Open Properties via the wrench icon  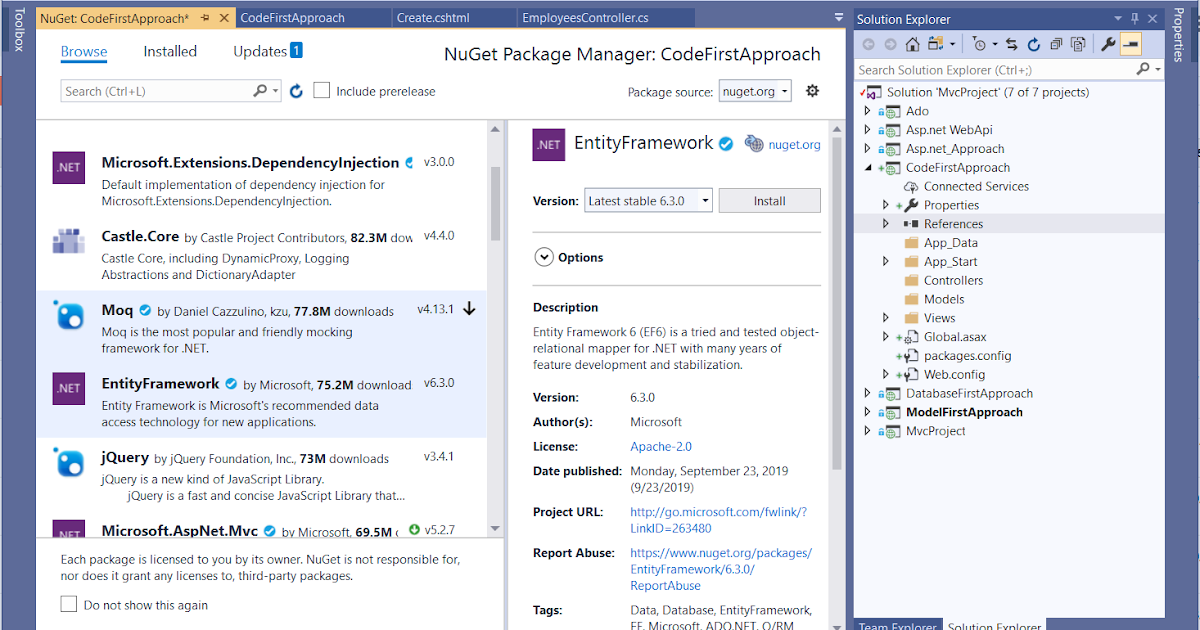tap(1108, 44)
